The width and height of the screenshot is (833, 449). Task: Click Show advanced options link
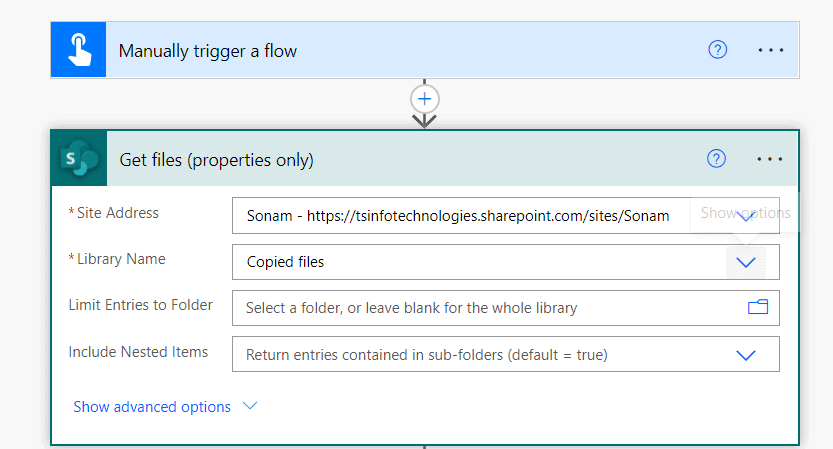click(152, 407)
